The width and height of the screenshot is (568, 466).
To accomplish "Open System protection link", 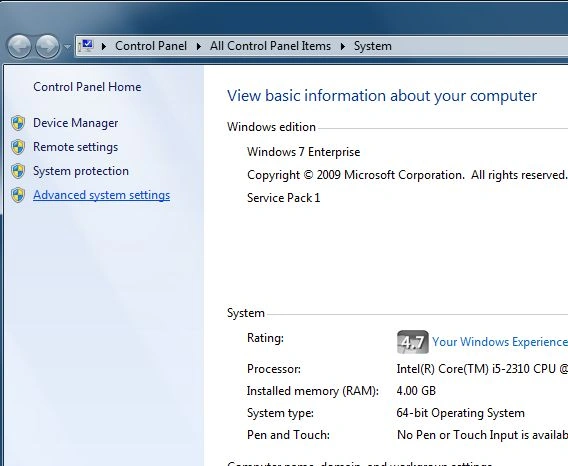I will [81, 171].
